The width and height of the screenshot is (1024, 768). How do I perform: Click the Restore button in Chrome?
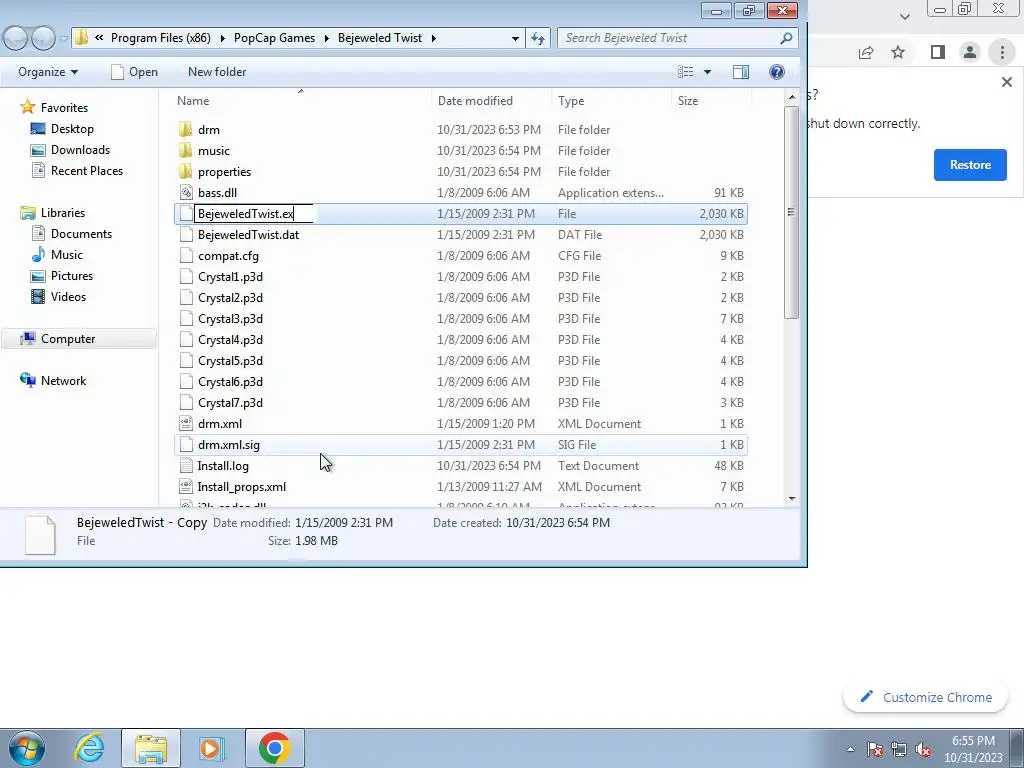[970, 165]
